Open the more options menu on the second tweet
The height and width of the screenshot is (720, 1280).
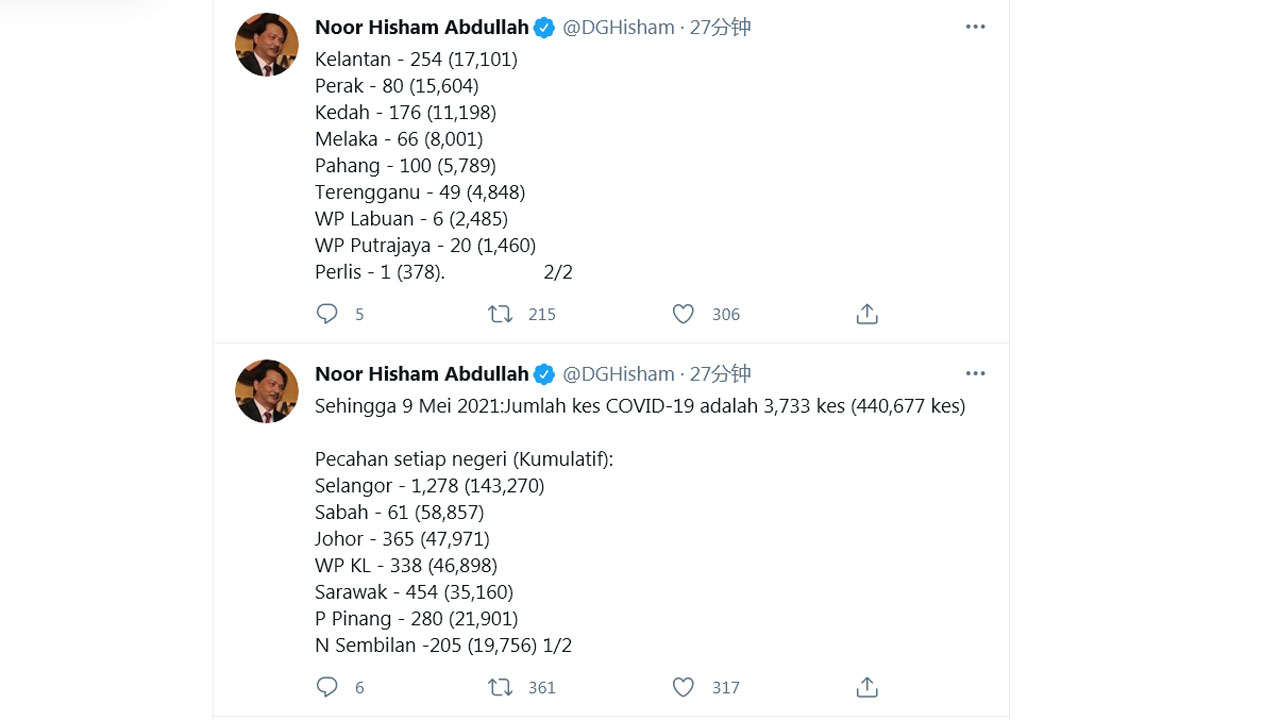[975, 373]
